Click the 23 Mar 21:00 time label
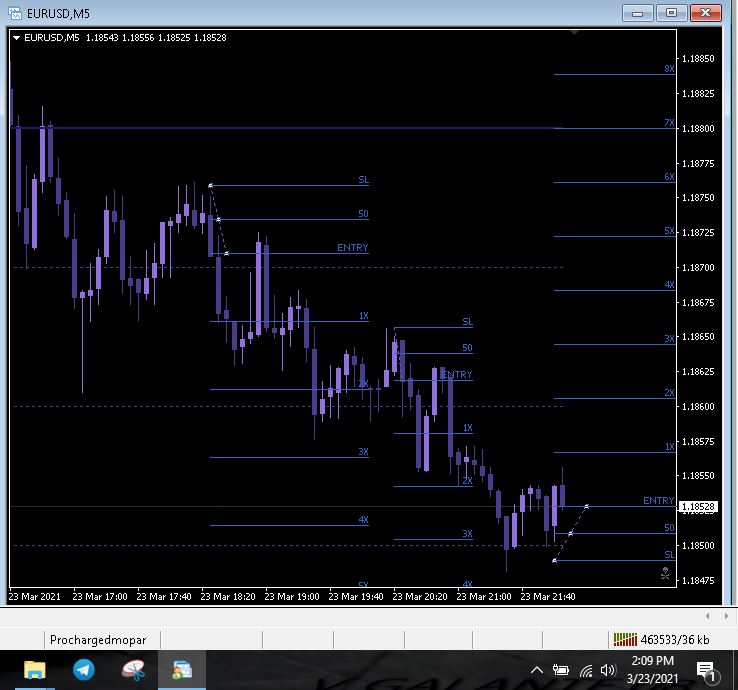This screenshot has width=738, height=690. [484, 596]
